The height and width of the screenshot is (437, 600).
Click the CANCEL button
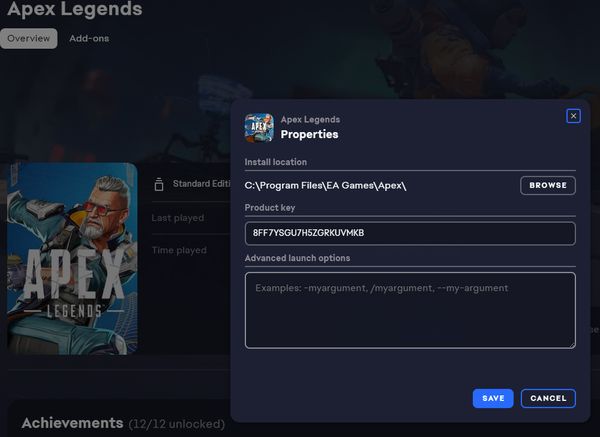(548, 398)
